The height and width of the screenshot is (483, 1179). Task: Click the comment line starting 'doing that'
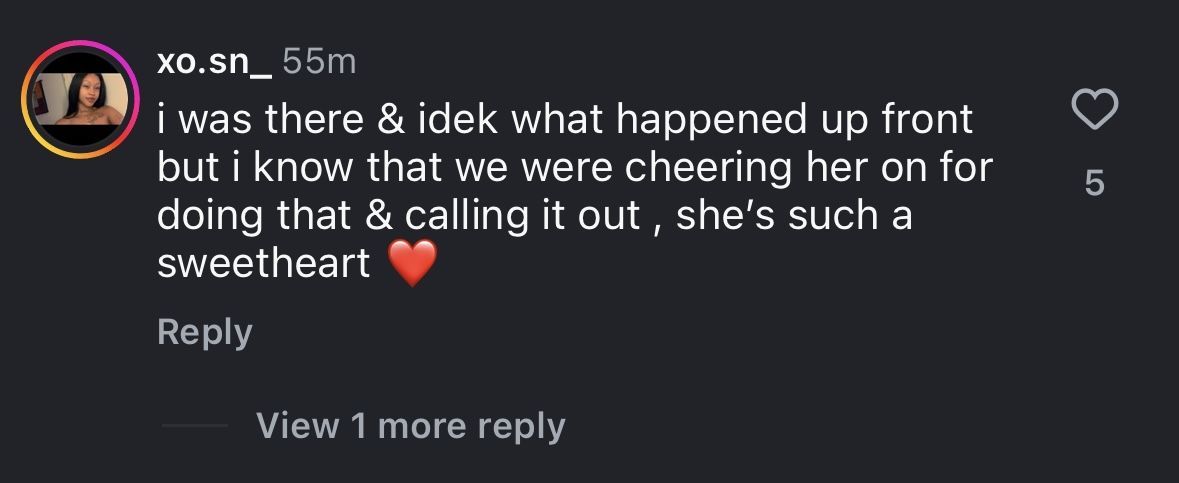coord(534,216)
